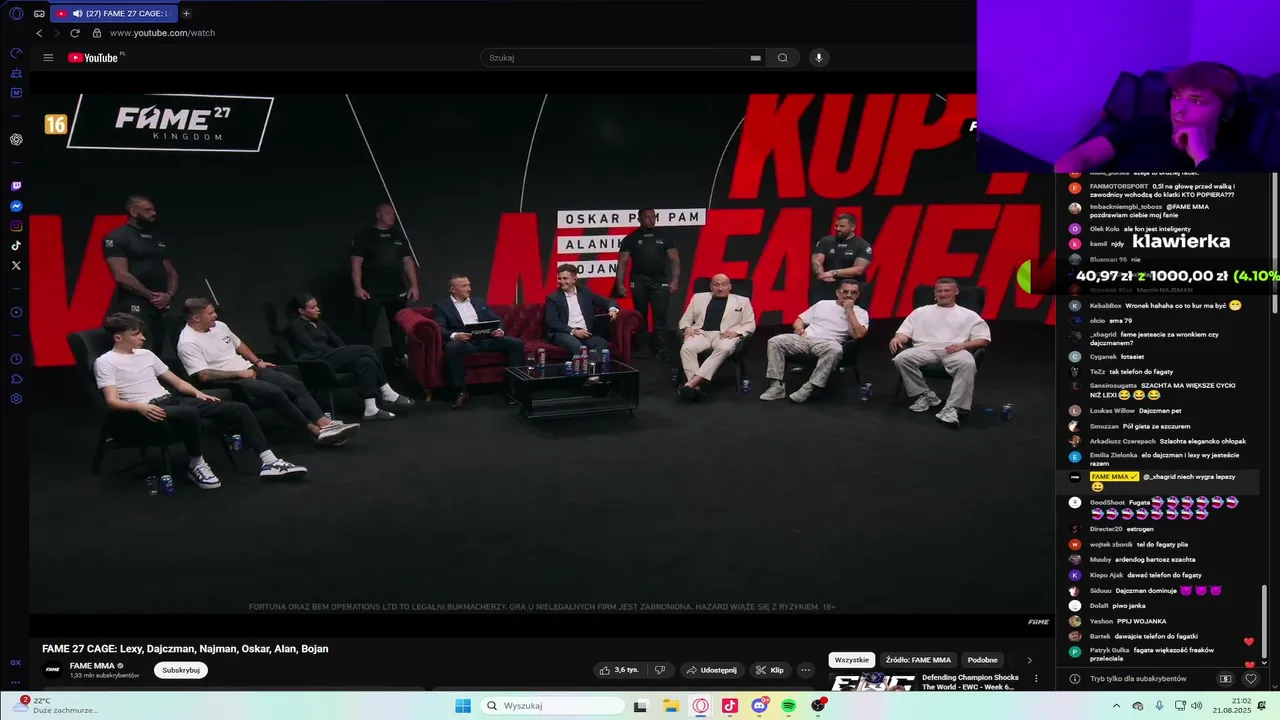The image size is (1280, 720).
Task: Open the FAME MMA channel name
Action: coord(92,665)
